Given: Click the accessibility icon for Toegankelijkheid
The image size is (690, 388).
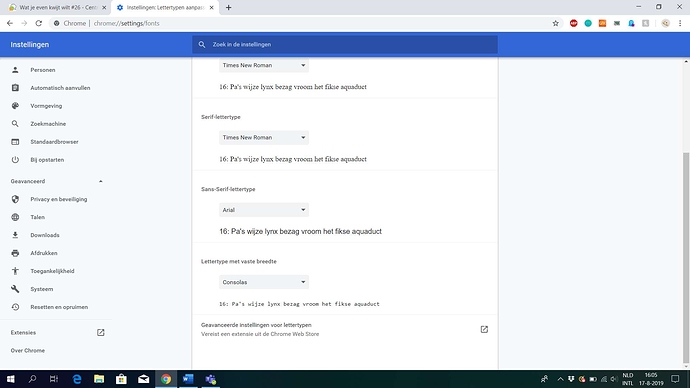Looking at the screenshot, I should click(x=15, y=271).
